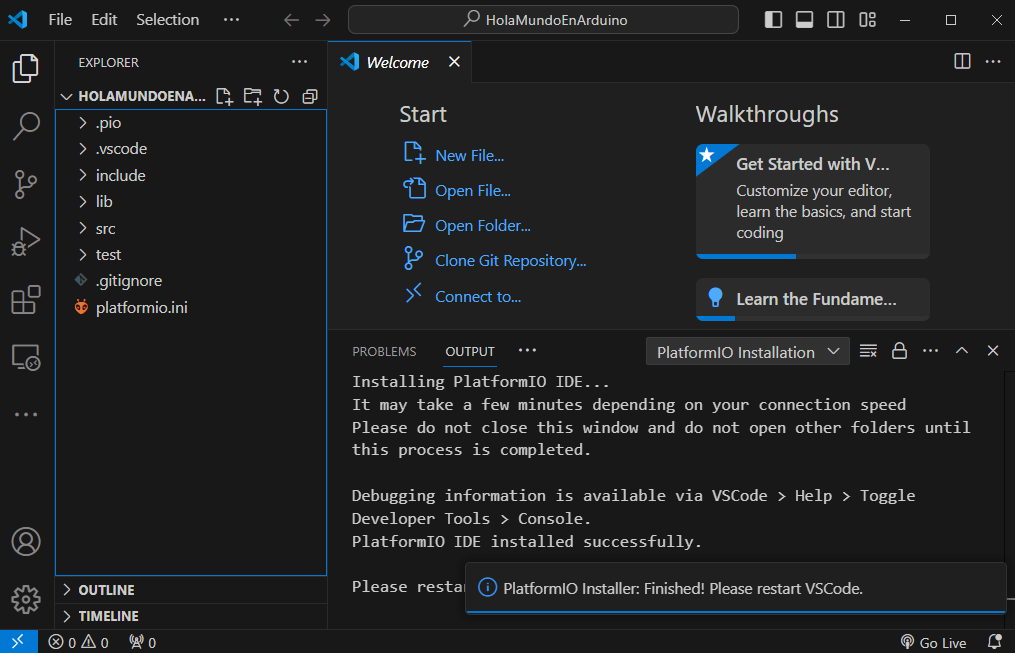The height and width of the screenshot is (653, 1015).
Task: Open the Accounts menu
Action: (26, 542)
